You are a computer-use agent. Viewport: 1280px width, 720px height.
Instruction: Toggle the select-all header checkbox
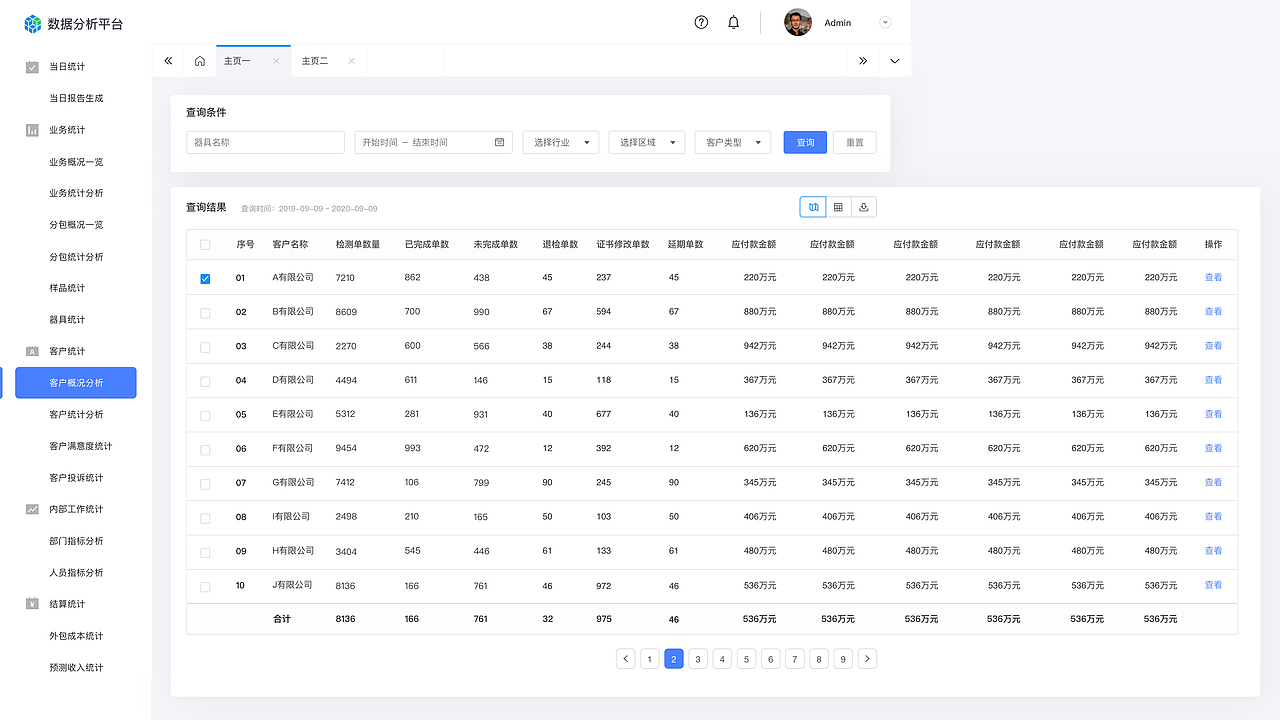(205, 244)
